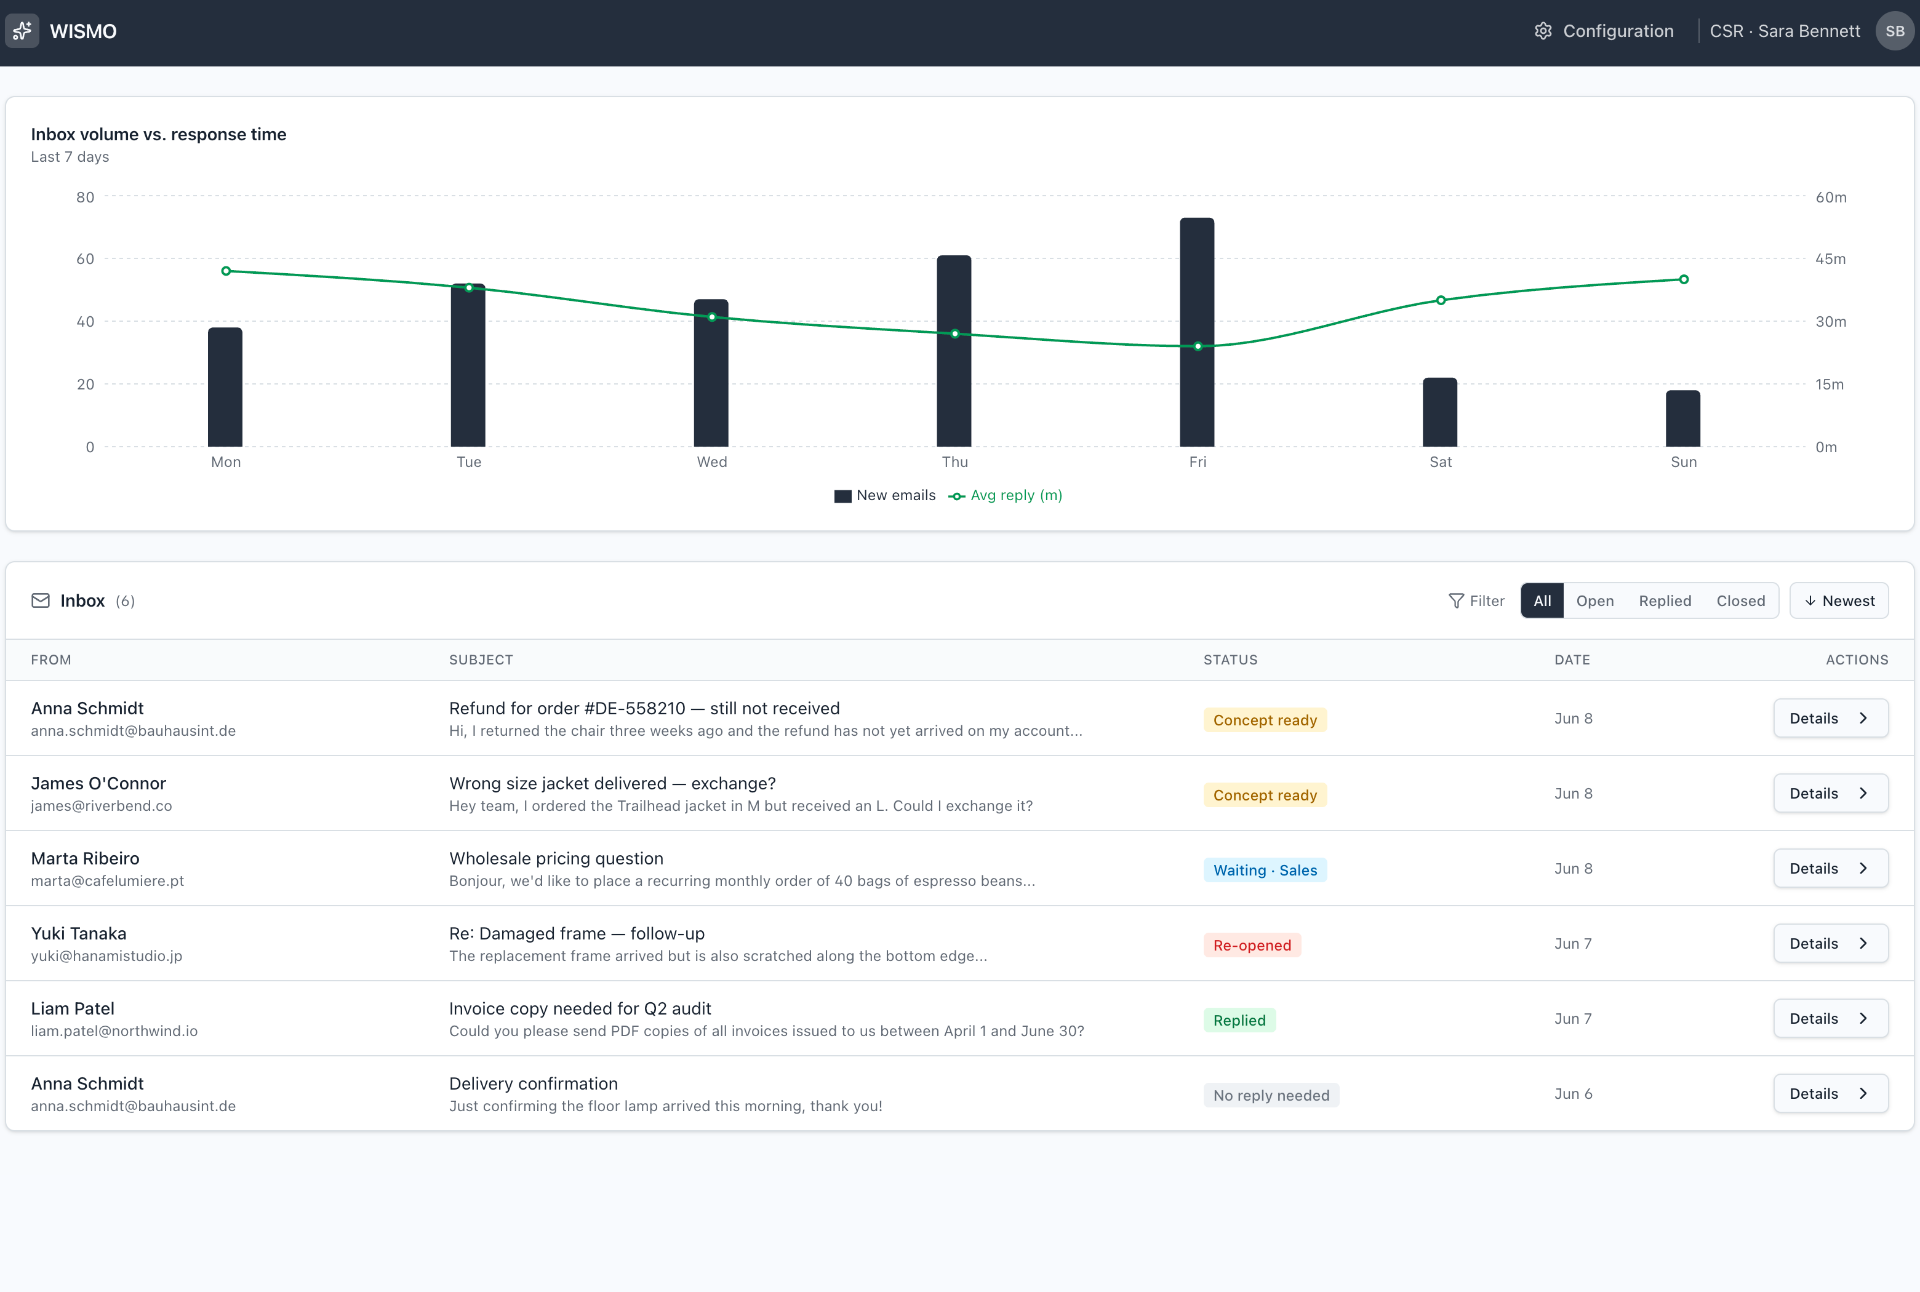Select the All filter segment
The width and height of the screenshot is (1920, 1292).
click(x=1542, y=601)
